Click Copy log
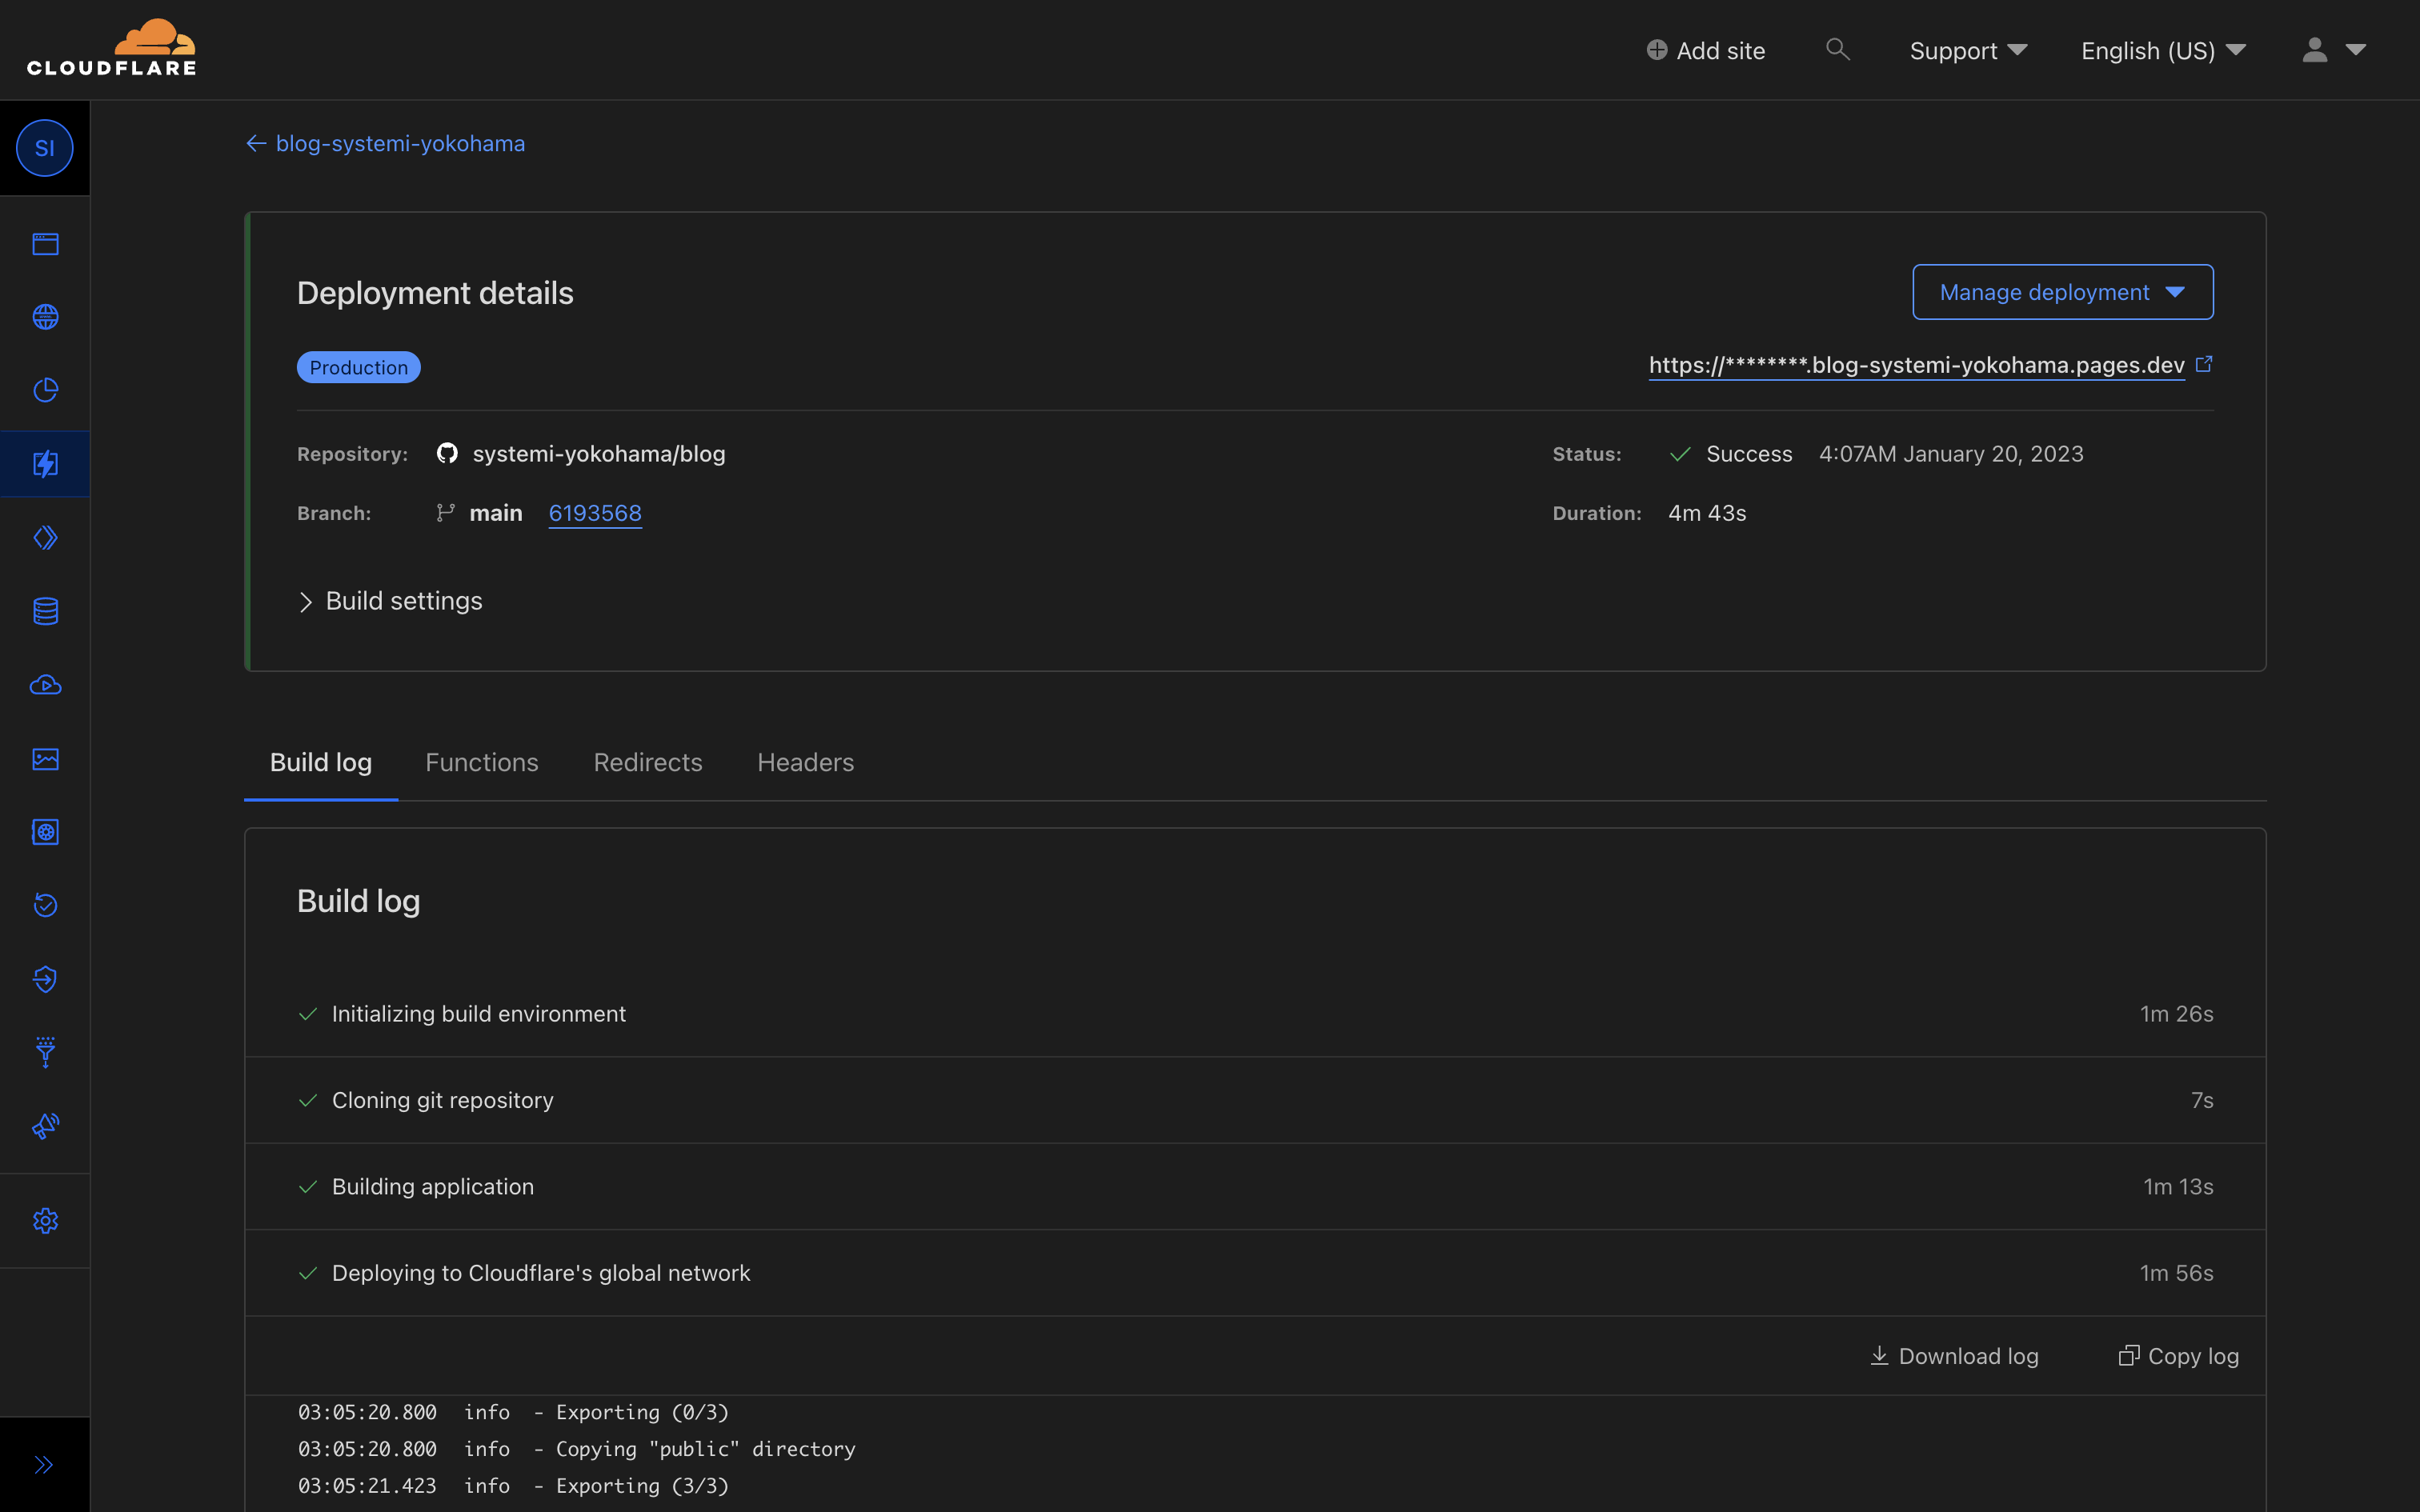2420x1512 pixels. (2179, 1356)
